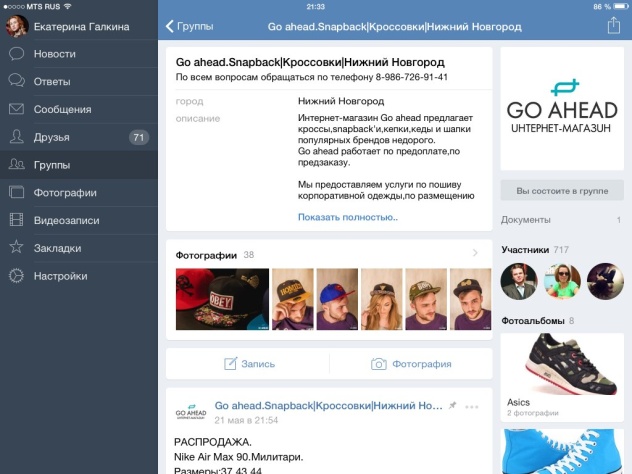
Task: Open the camo cap photo thumbnail
Action: tap(426, 299)
